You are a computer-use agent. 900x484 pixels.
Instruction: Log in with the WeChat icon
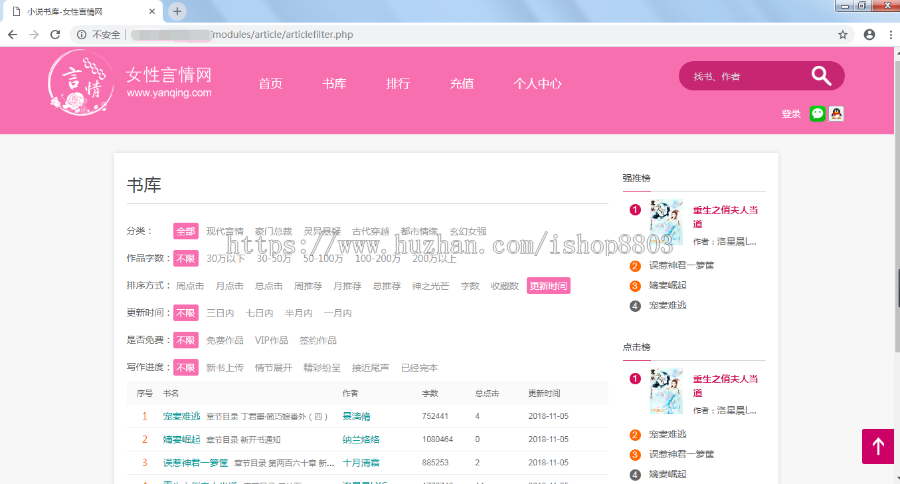click(818, 114)
